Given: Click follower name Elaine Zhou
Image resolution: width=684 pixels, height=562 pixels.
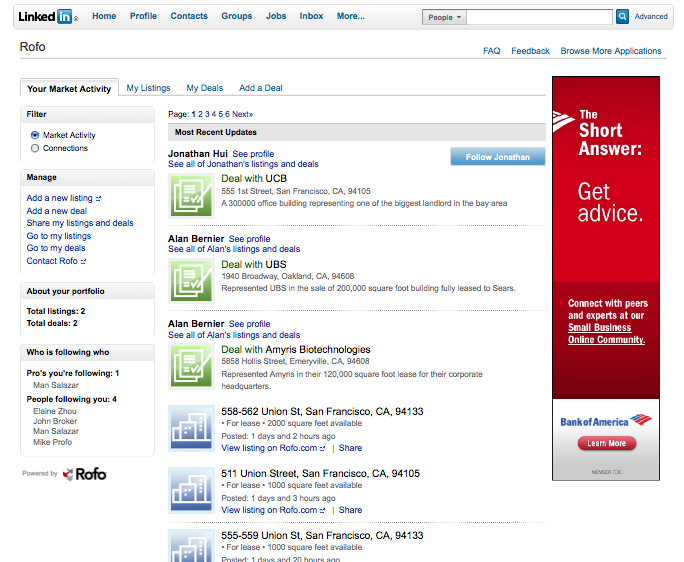Looking at the screenshot, I should [x=55, y=411].
